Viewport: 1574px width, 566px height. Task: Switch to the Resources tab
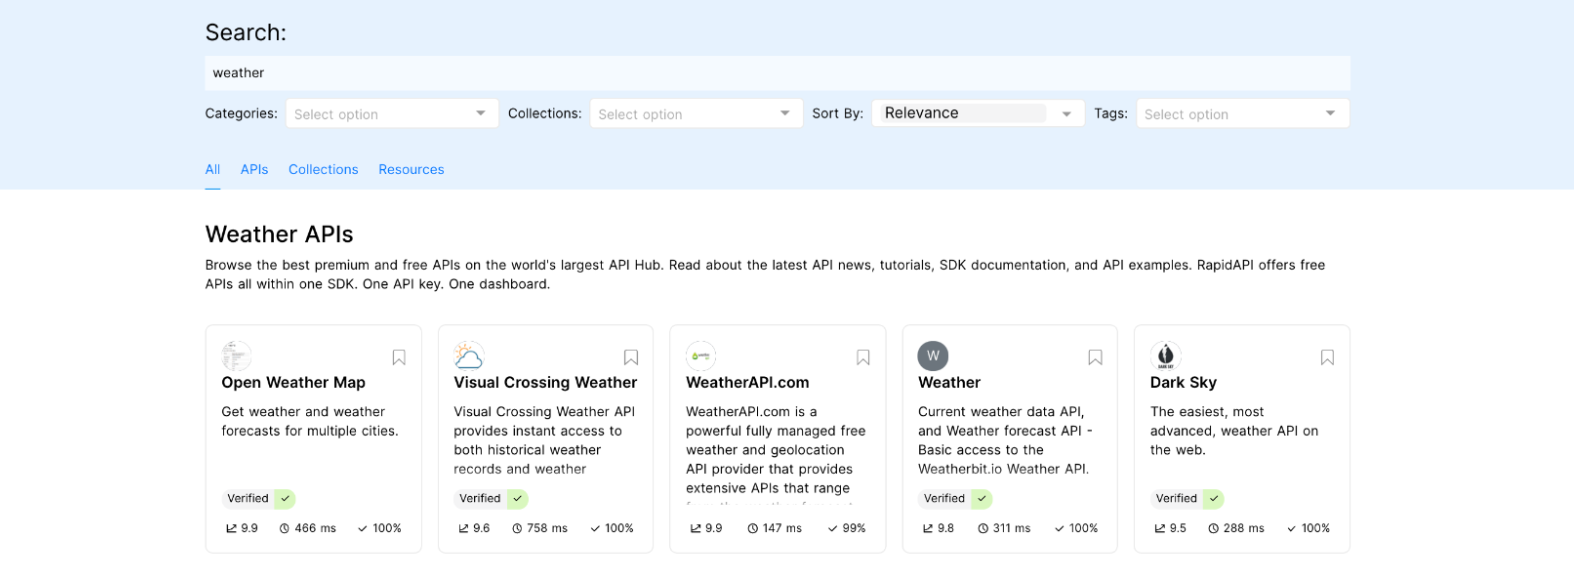tap(411, 170)
